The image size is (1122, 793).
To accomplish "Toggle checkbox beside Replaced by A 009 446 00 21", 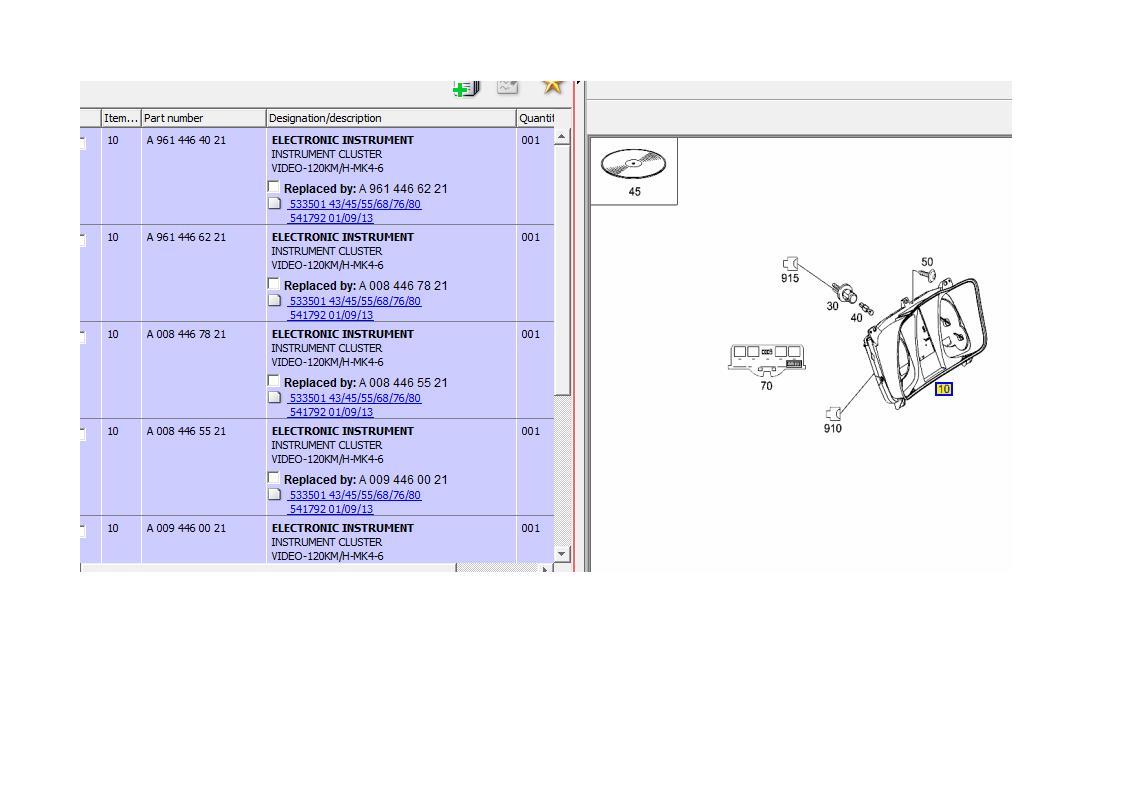I will tap(274, 478).
